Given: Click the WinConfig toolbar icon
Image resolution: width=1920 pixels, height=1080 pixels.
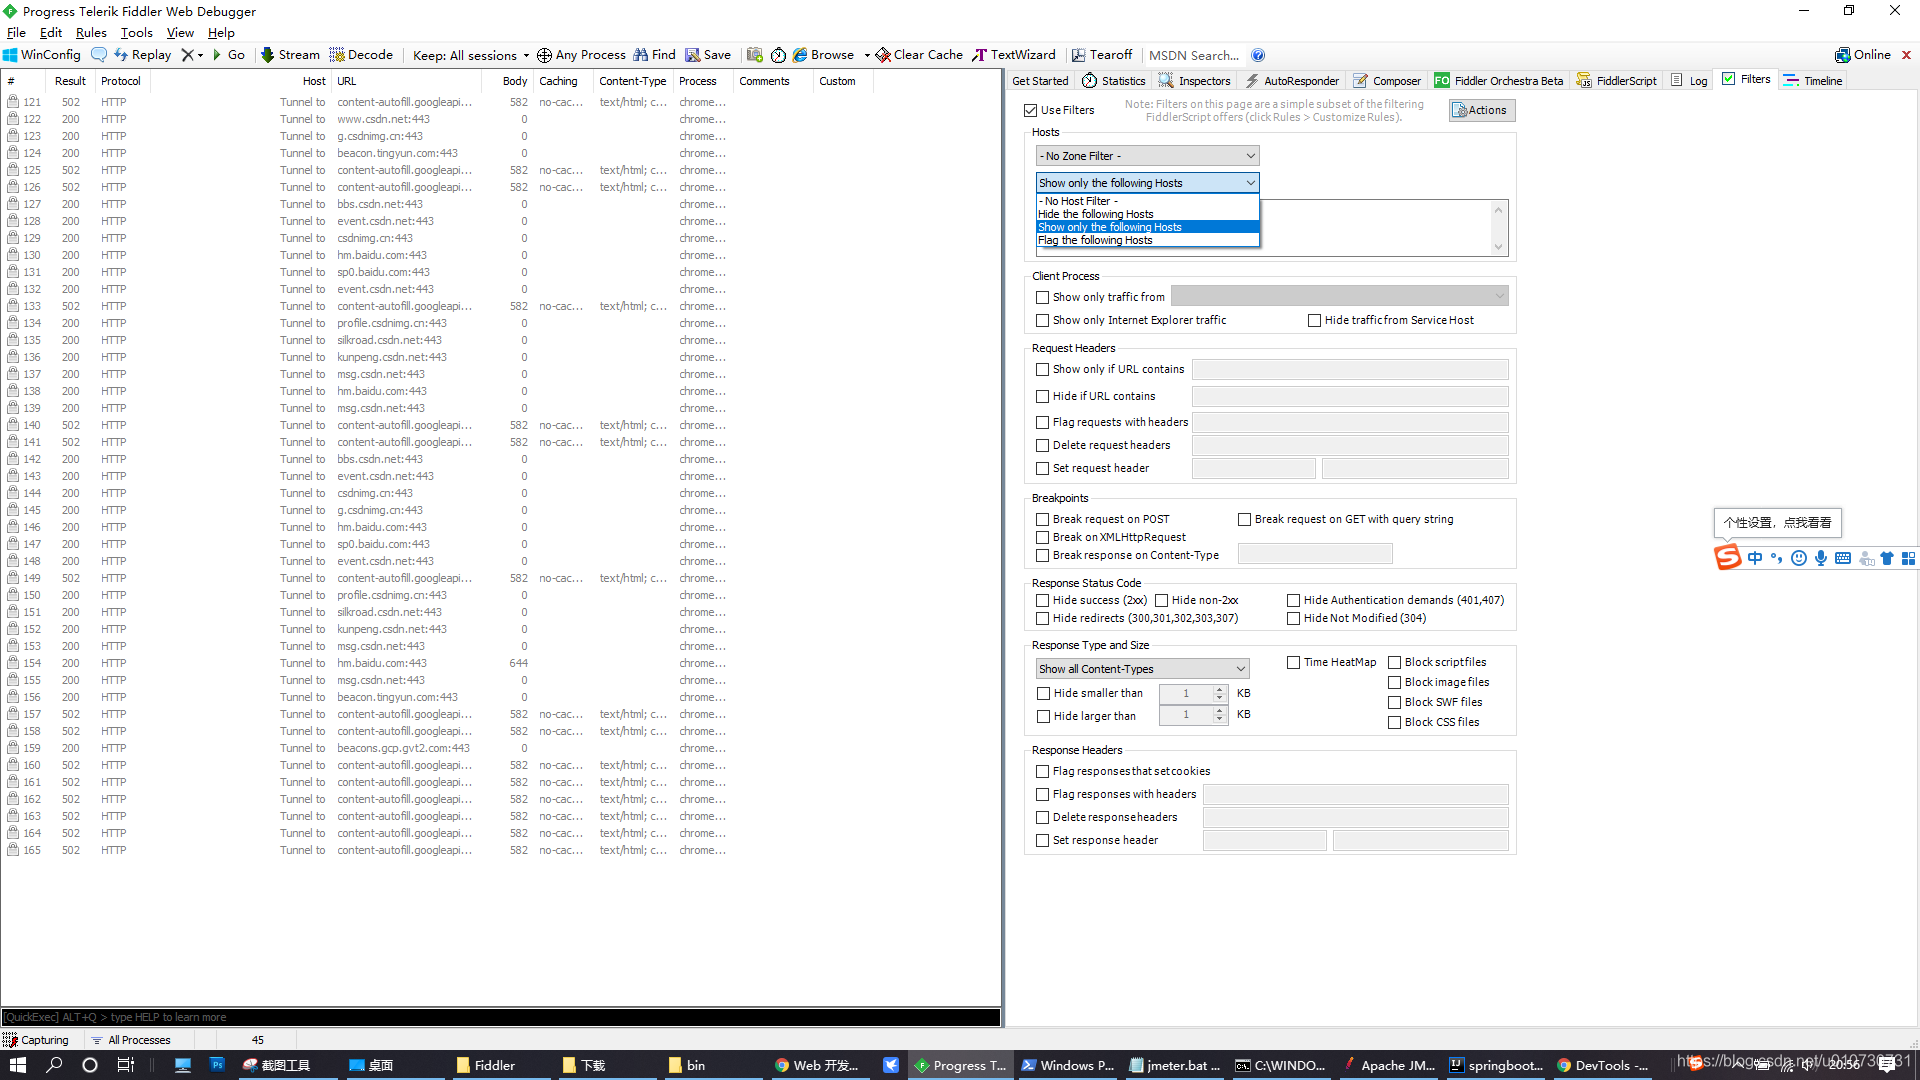Looking at the screenshot, I should 11,55.
